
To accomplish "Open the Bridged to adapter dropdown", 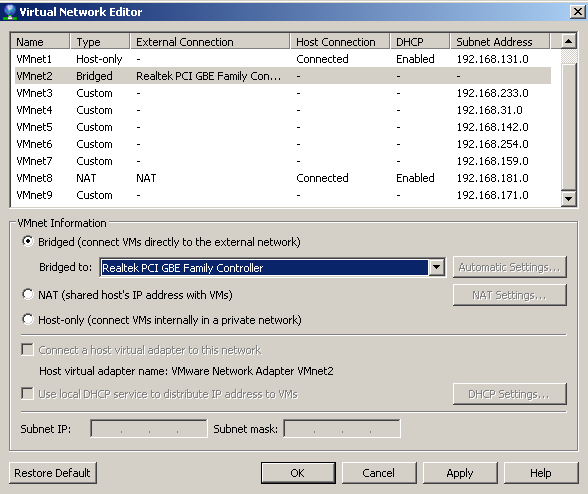I will pos(436,267).
